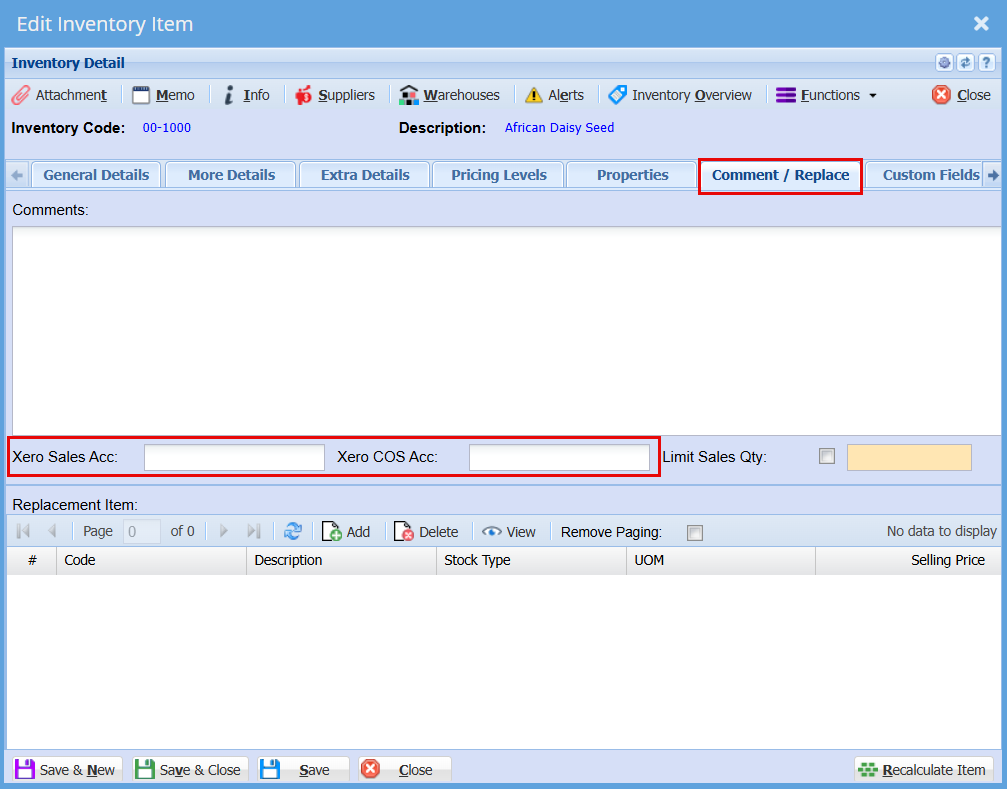Click the orange Limit Sales Qty box

tap(908, 458)
